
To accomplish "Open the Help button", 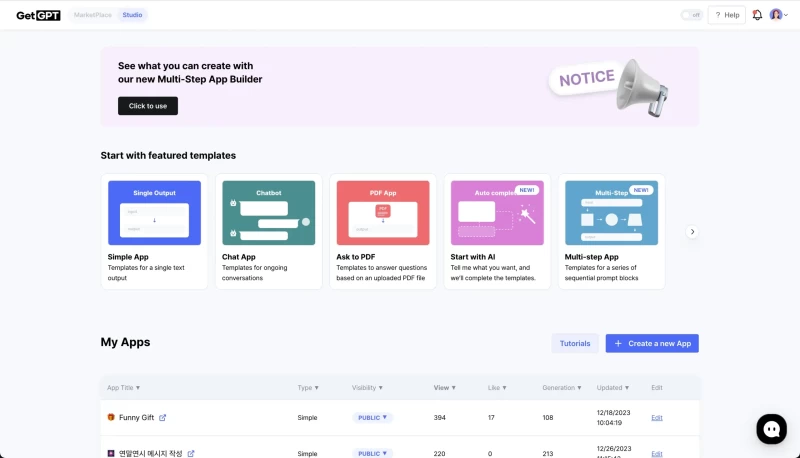I will tap(727, 15).
